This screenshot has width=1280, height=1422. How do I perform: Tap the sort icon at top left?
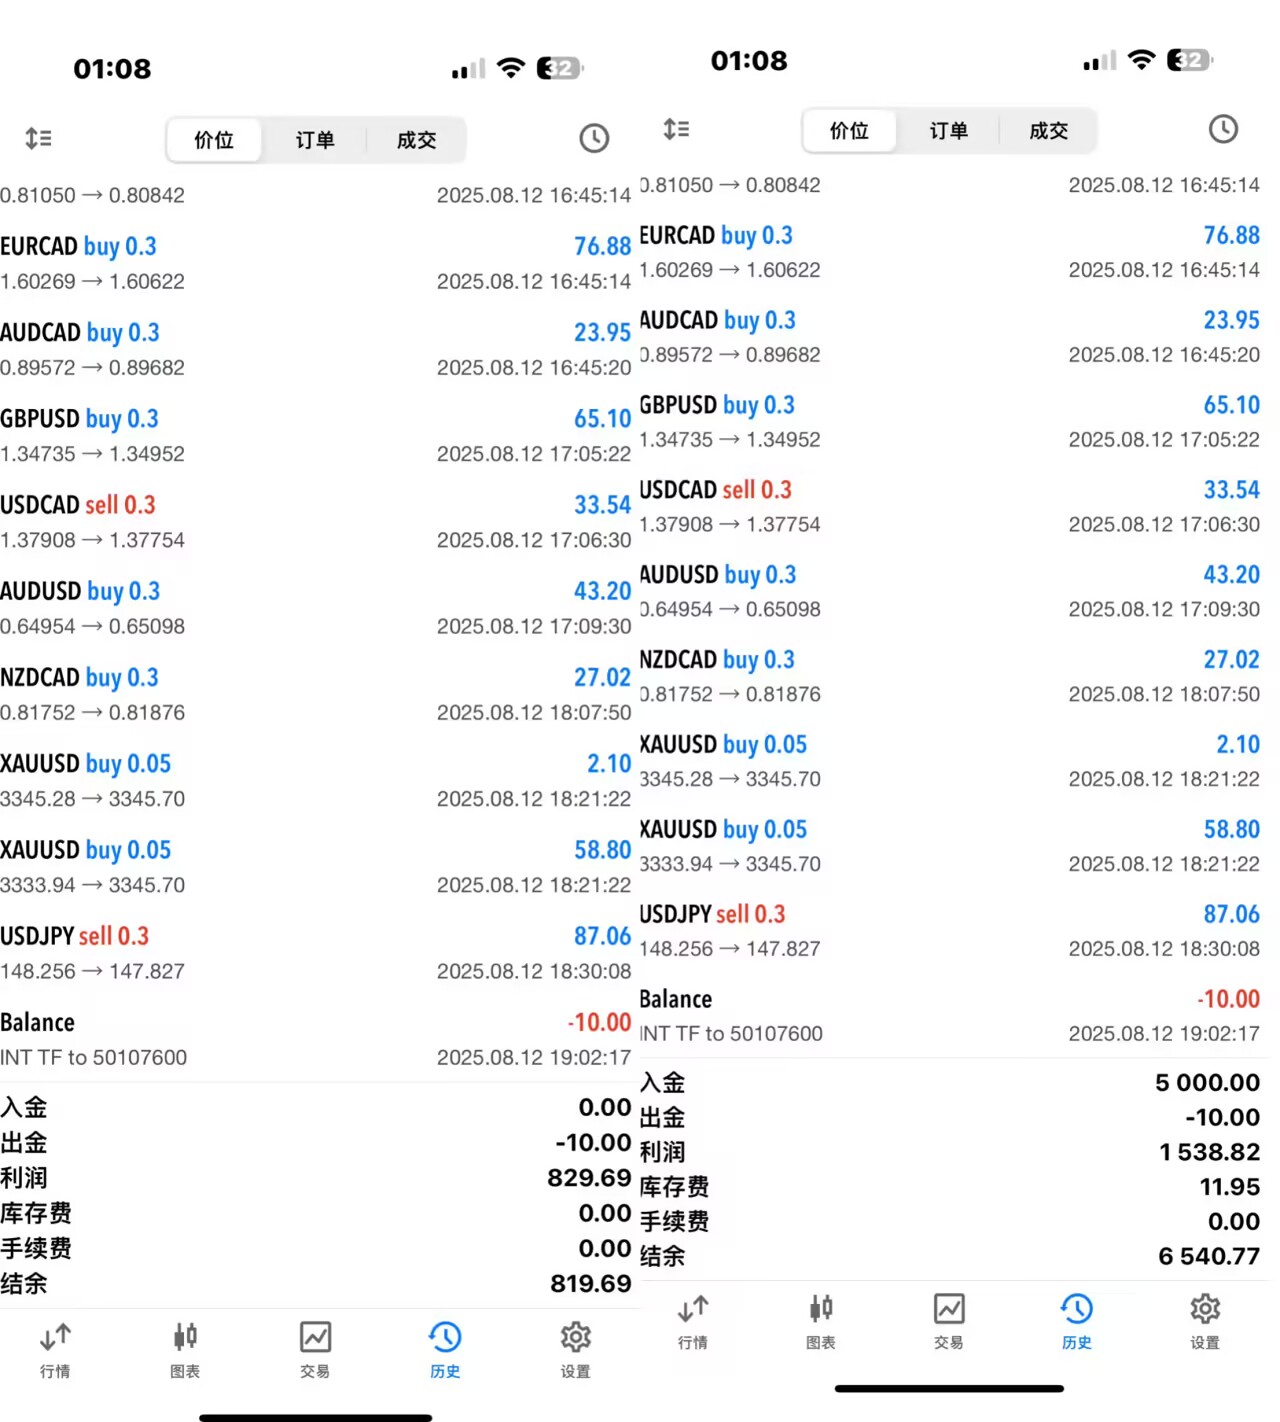(x=38, y=138)
